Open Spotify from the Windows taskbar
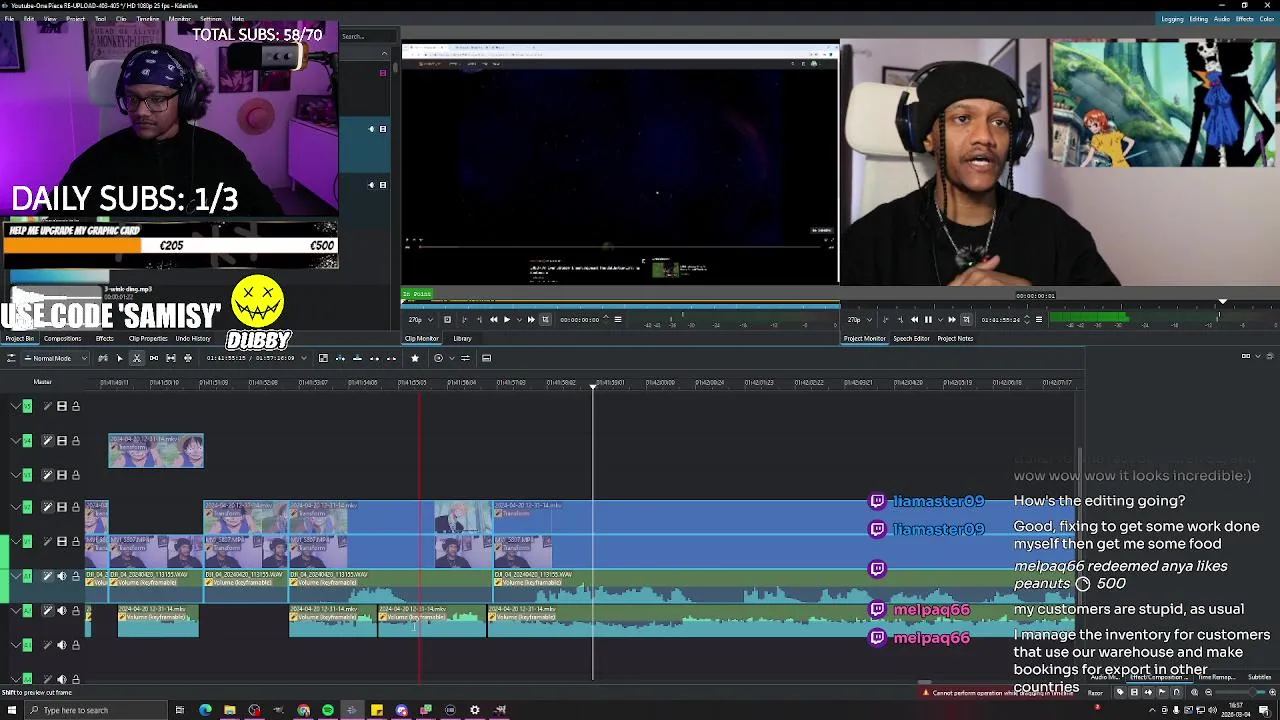 tap(327, 710)
